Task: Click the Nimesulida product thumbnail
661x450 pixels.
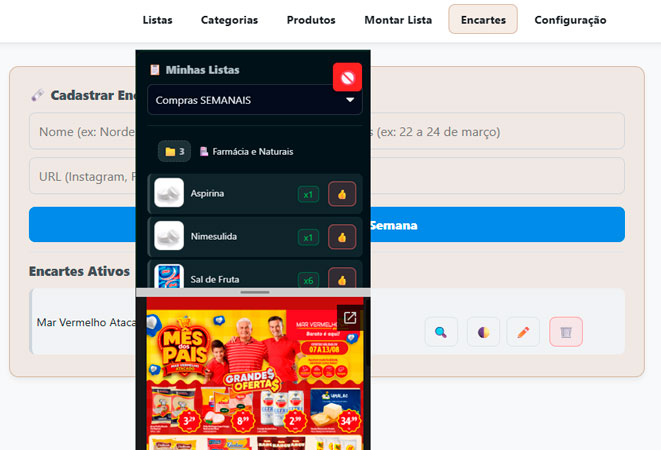Action: click(x=169, y=235)
